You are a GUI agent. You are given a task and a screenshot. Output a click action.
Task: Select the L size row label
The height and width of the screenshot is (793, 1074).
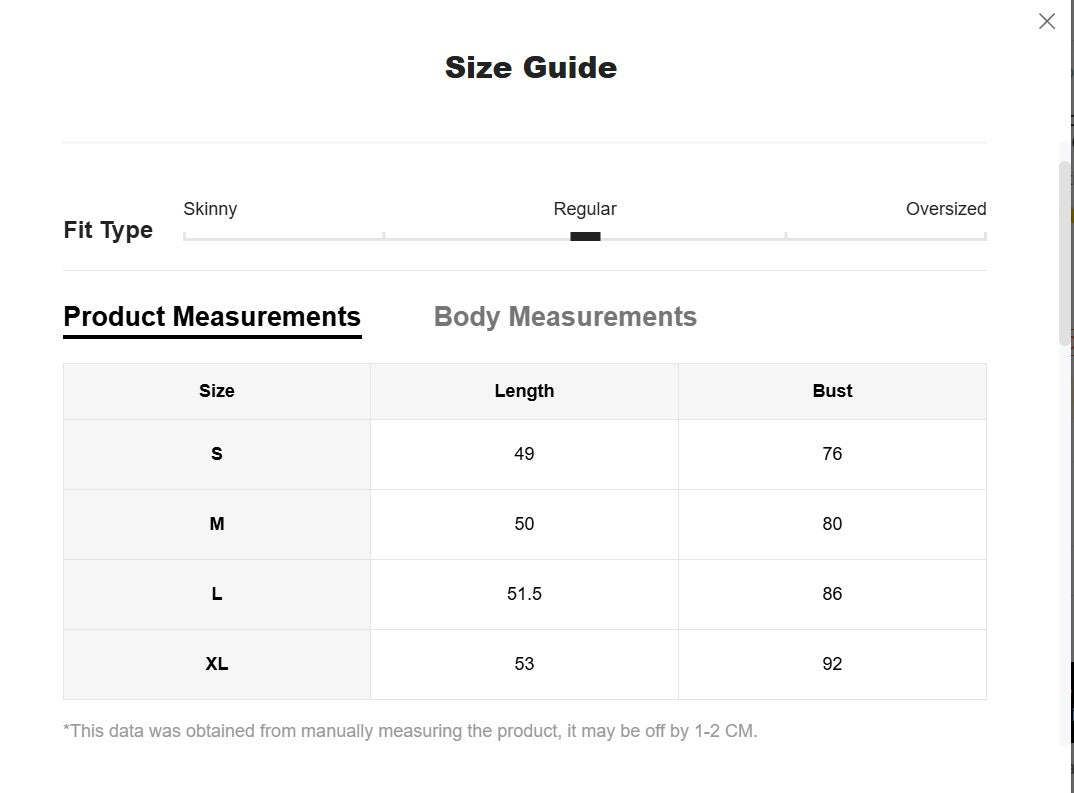tap(216, 594)
